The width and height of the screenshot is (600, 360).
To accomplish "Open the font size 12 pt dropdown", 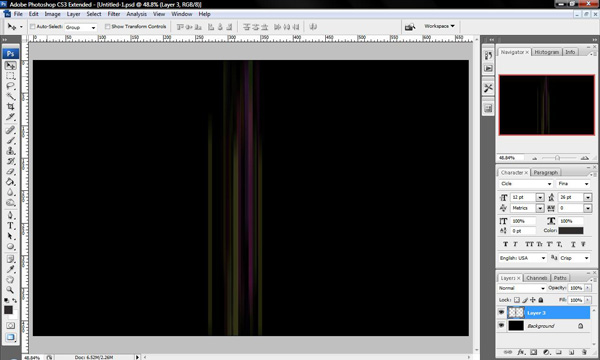I will click(540, 197).
